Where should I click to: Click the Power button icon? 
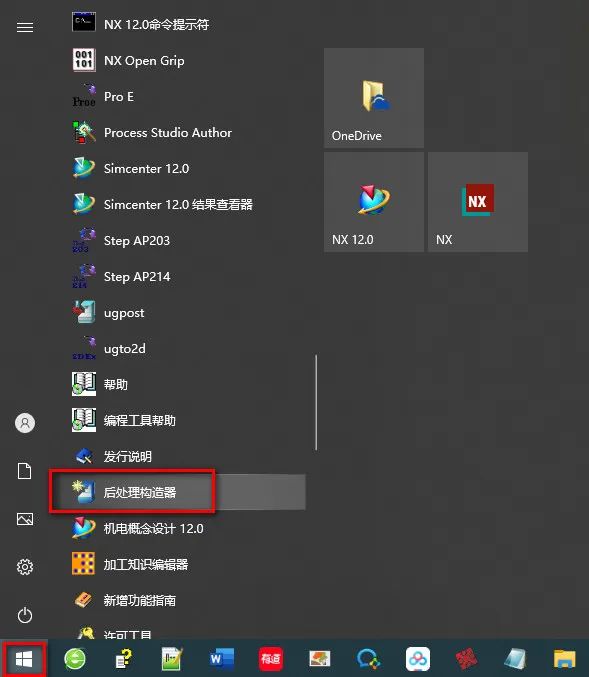tap(25, 615)
